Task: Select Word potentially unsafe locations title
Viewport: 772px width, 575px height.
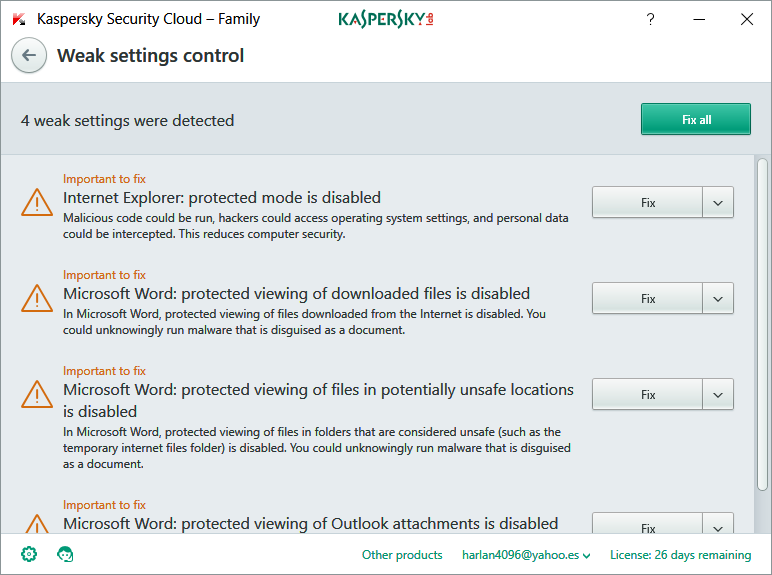Action: coord(318,400)
